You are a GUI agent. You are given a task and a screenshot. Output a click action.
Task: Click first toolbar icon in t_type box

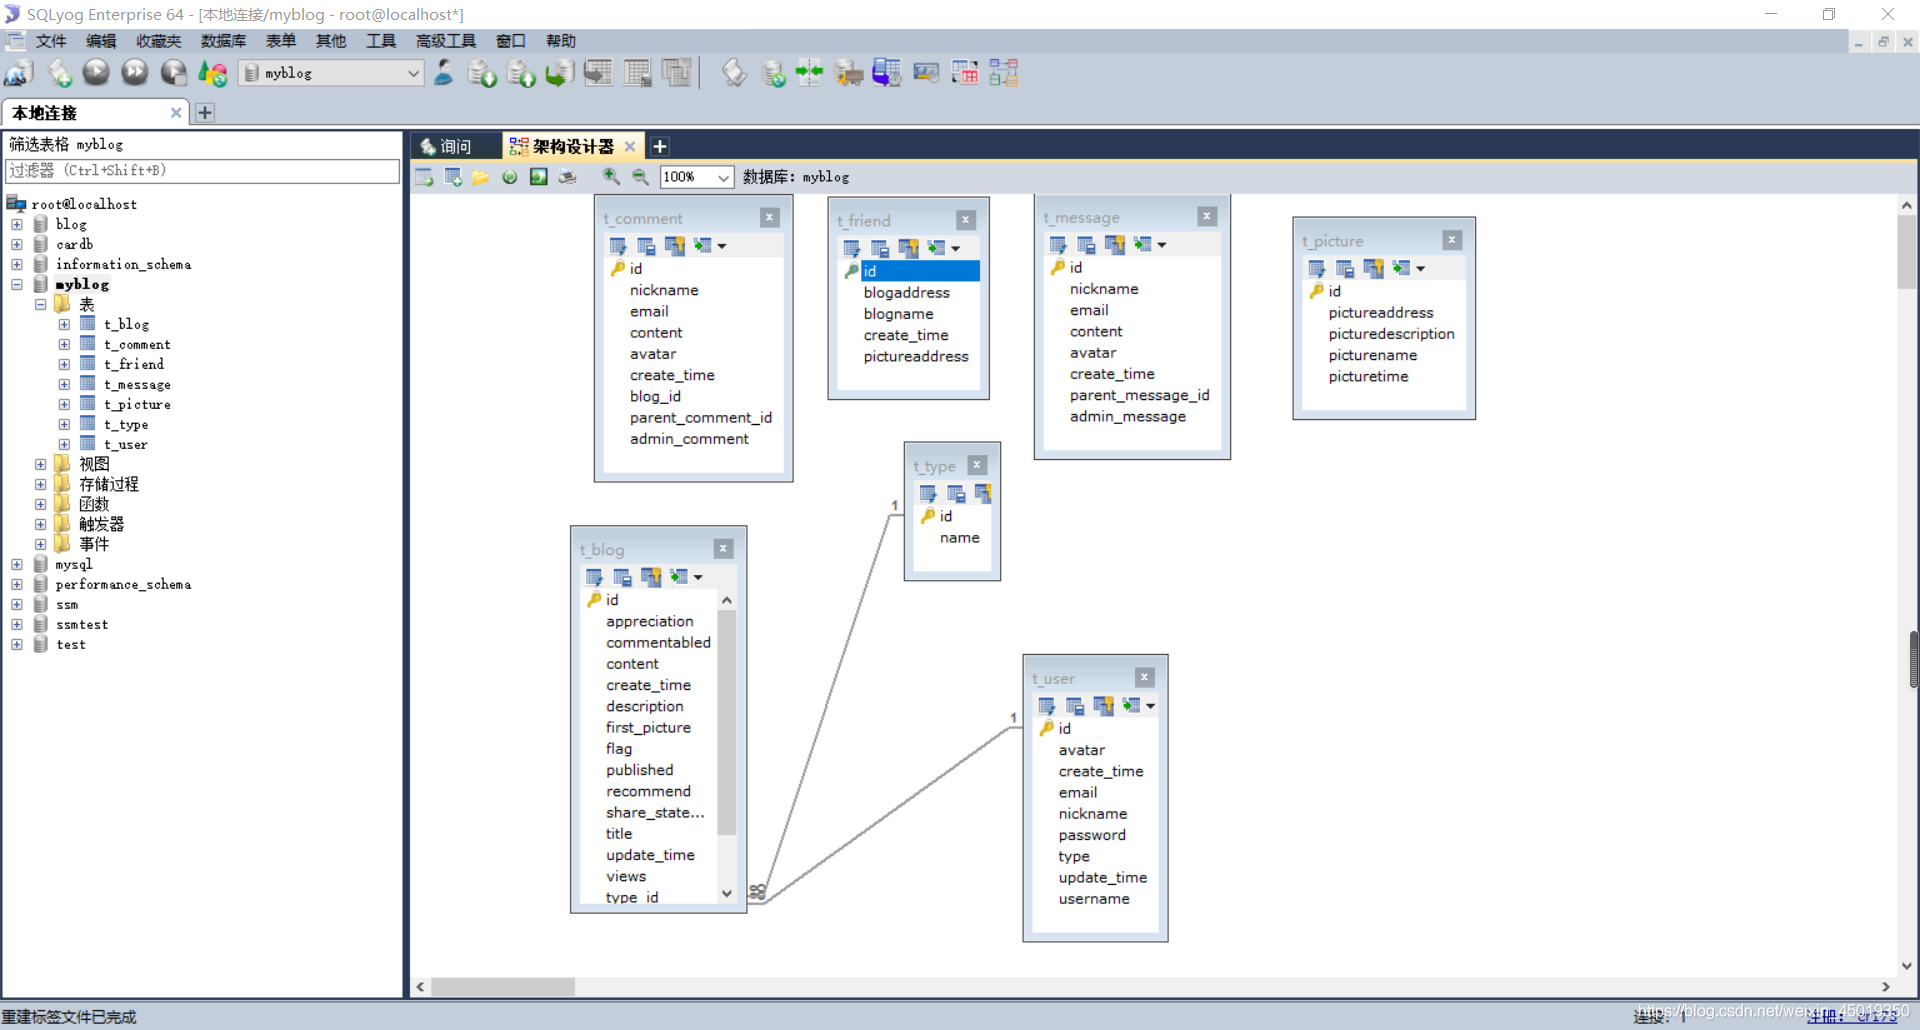[x=928, y=493]
